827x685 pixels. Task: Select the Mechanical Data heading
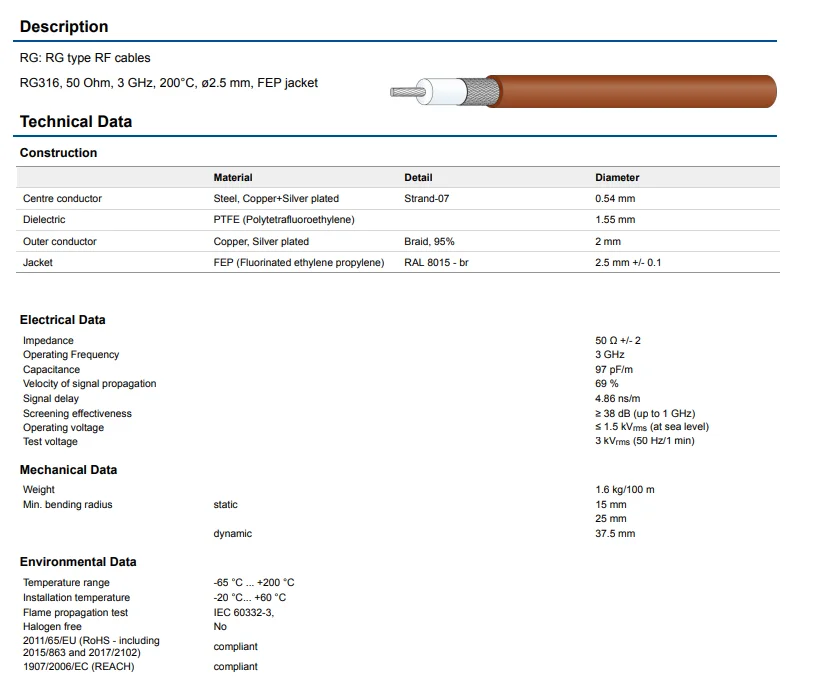(x=69, y=469)
